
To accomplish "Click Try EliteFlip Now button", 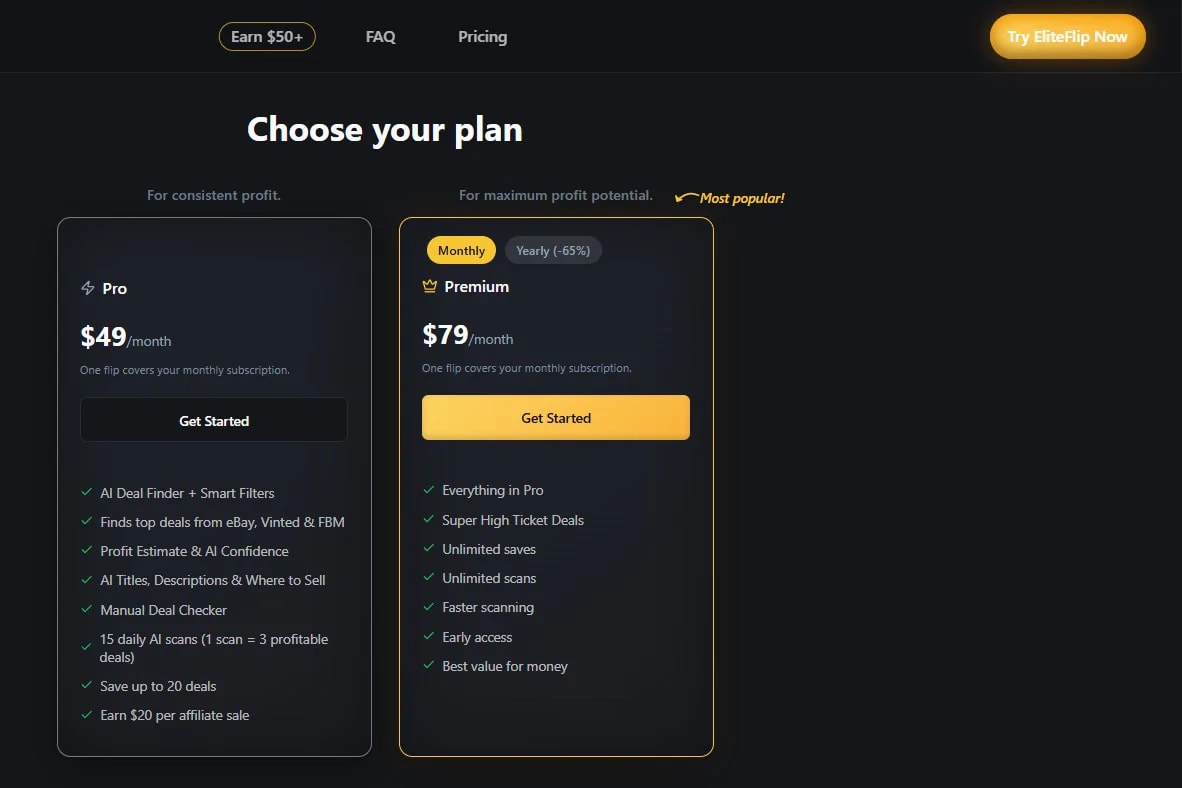I will [x=1067, y=36].
